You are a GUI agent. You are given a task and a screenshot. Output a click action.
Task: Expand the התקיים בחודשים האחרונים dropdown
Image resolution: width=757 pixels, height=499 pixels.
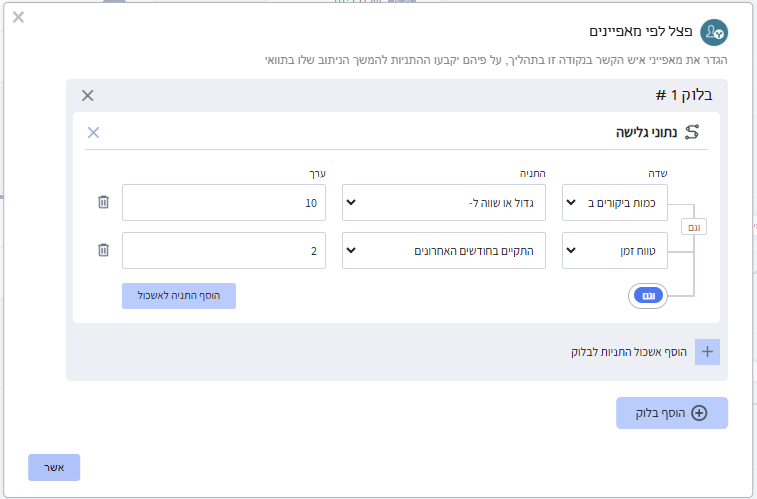[x=444, y=250]
